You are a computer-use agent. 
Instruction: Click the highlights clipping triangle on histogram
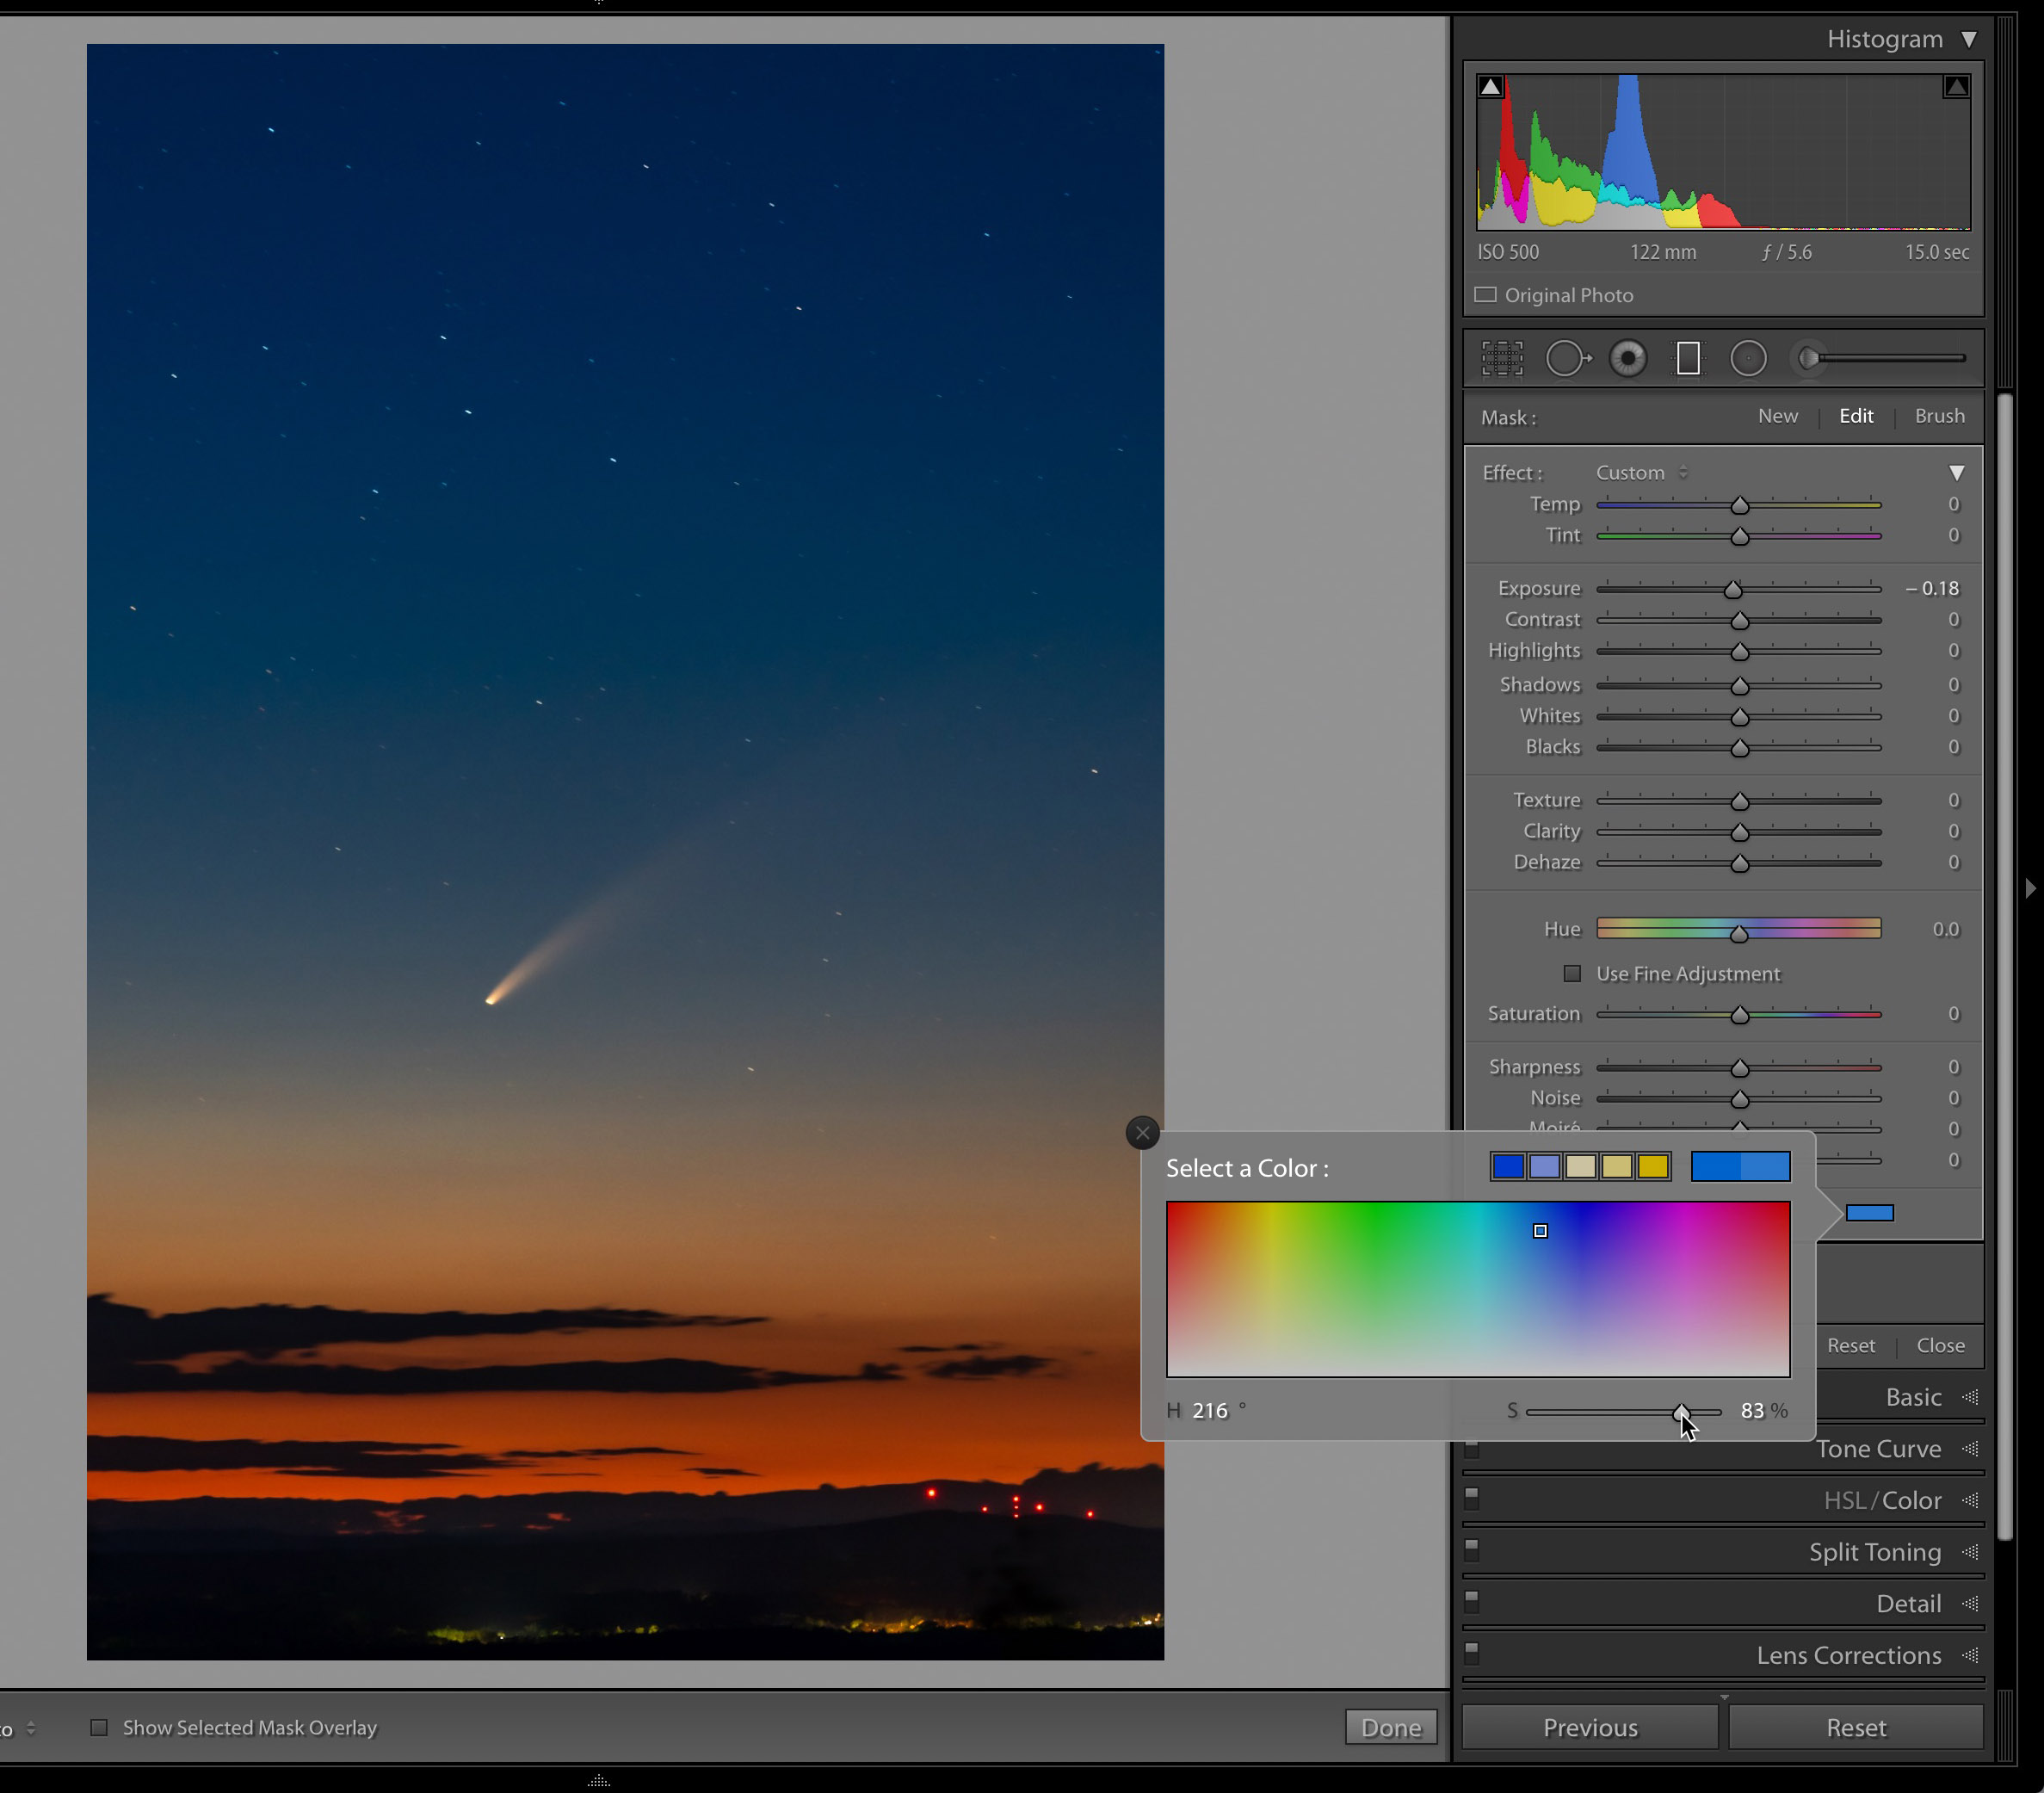tap(1955, 86)
